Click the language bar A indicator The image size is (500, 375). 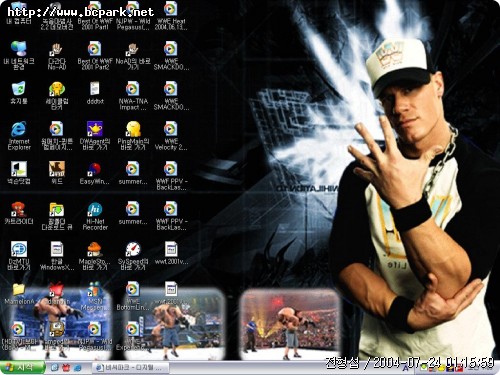tap(405, 368)
